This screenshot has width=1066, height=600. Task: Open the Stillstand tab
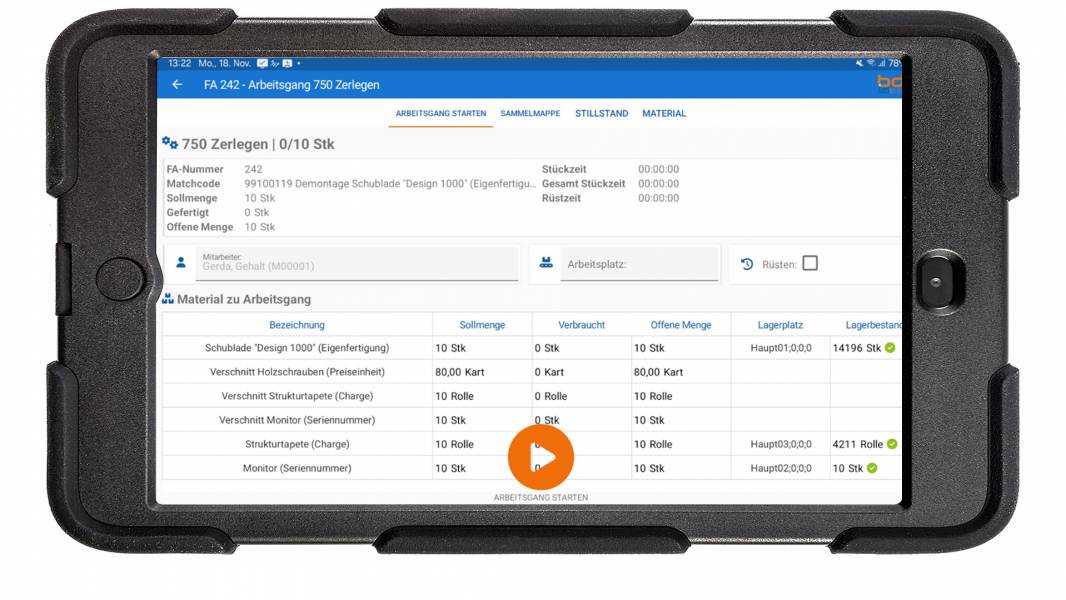601,114
